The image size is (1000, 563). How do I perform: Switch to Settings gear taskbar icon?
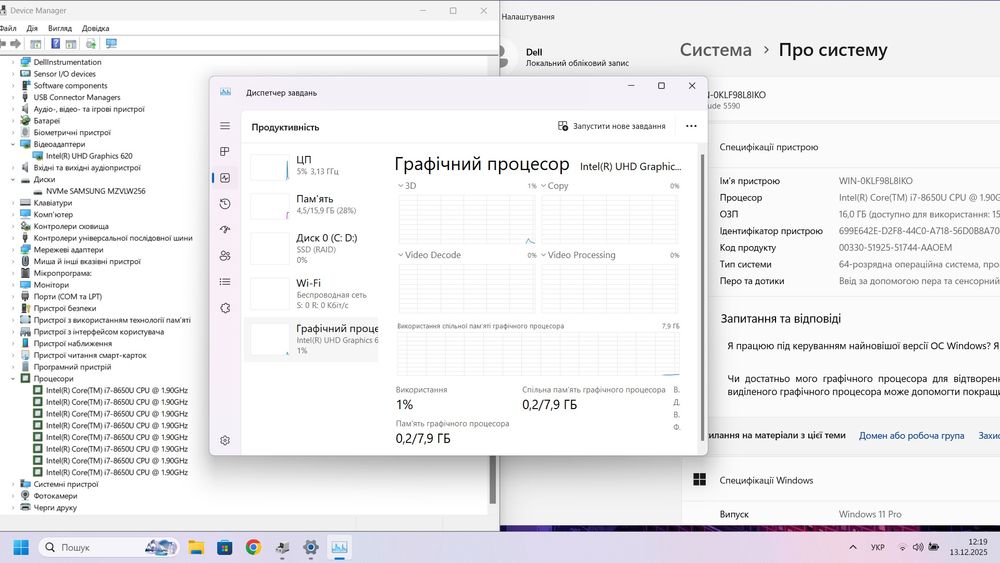[x=311, y=547]
